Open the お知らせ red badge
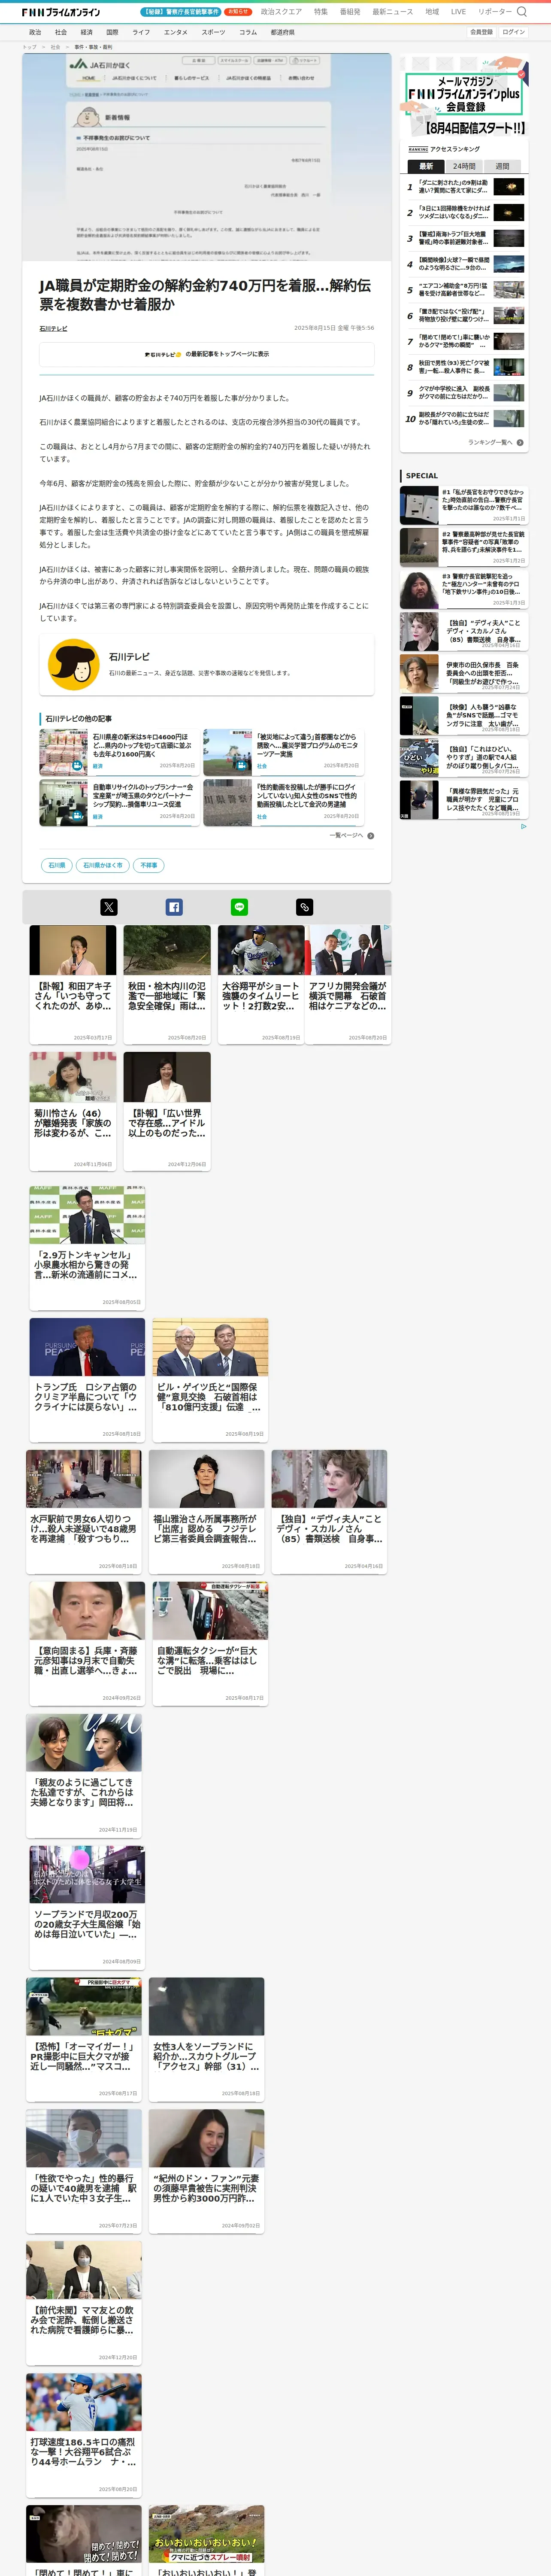The image size is (551, 2576). pos(238,12)
